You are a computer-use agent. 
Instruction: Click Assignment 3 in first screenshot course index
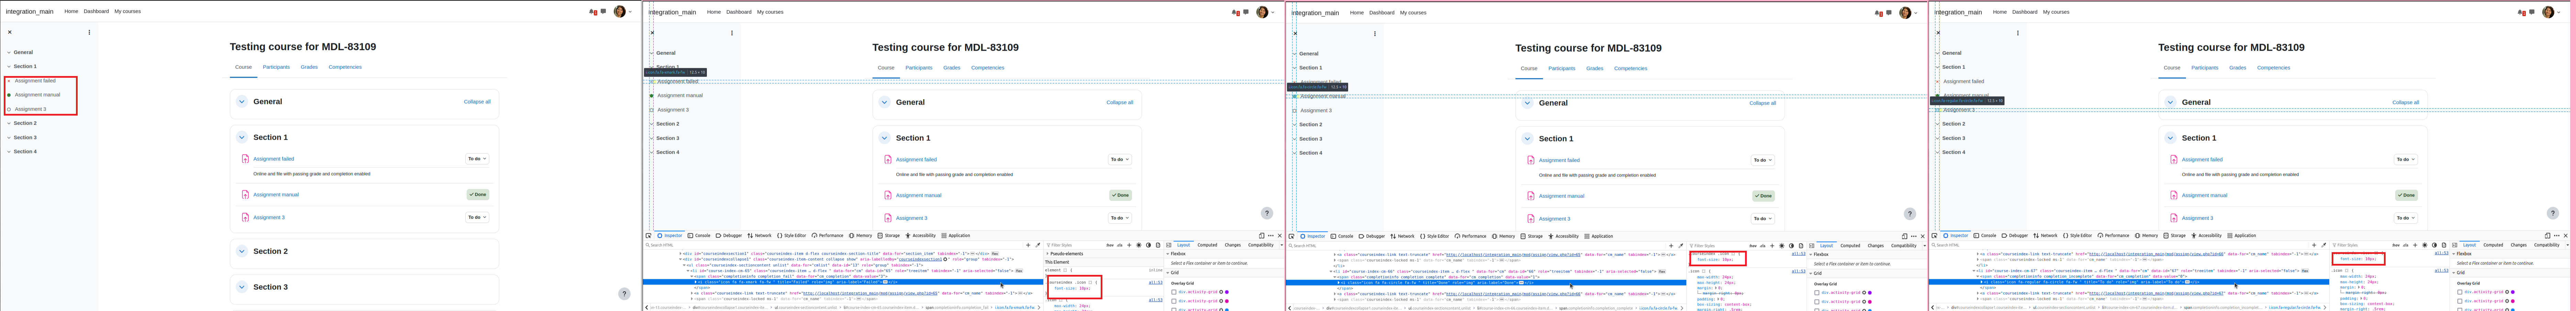30,109
